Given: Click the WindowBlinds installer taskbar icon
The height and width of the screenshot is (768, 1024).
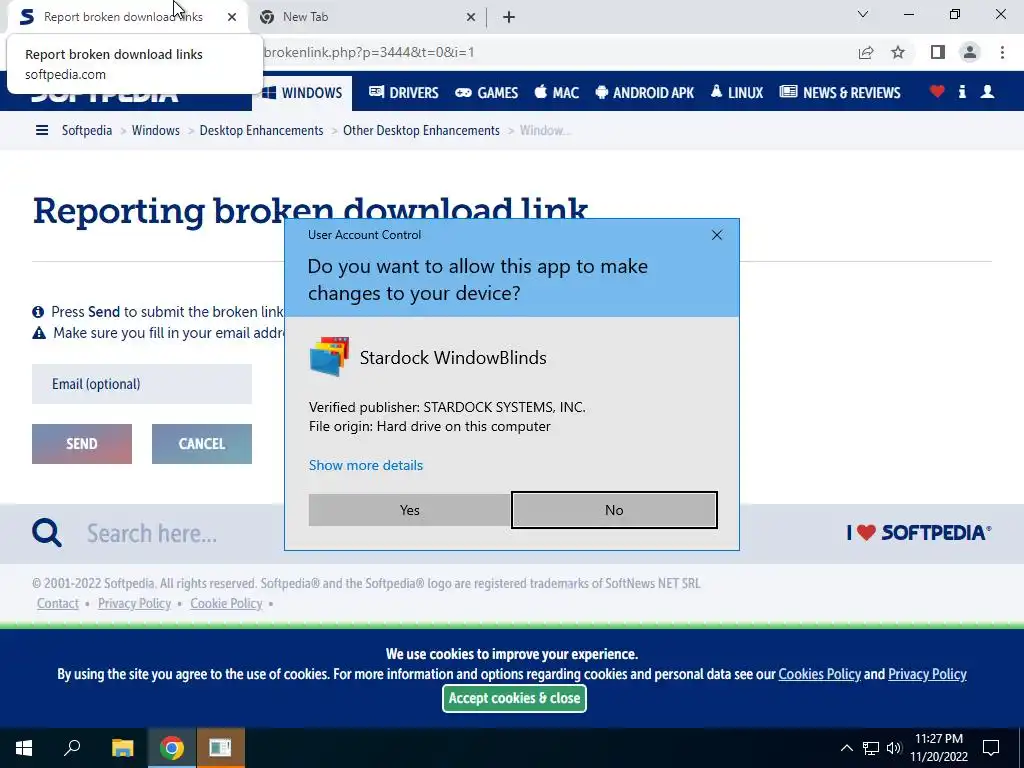Looking at the screenshot, I should click(220, 748).
